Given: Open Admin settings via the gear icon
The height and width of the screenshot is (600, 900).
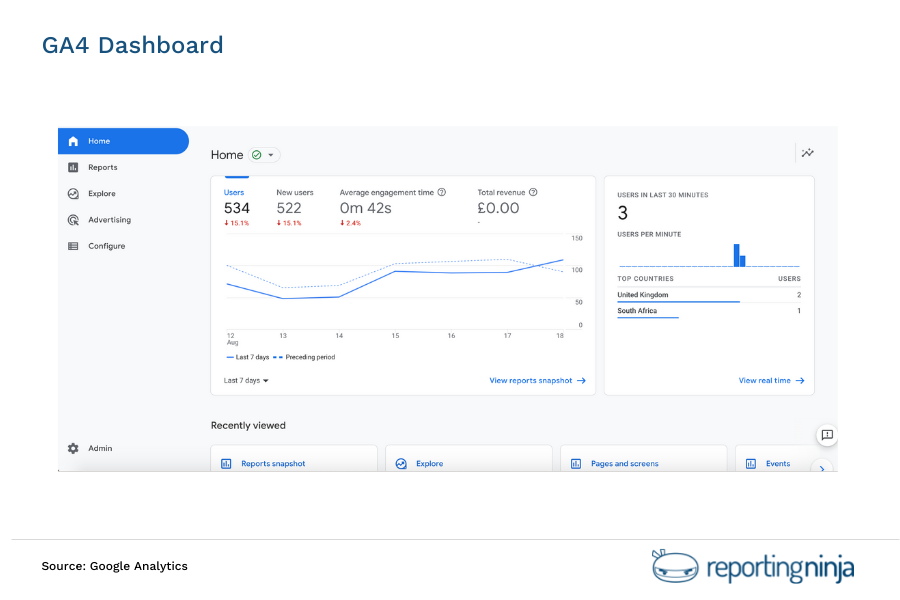Looking at the screenshot, I should click(73, 448).
